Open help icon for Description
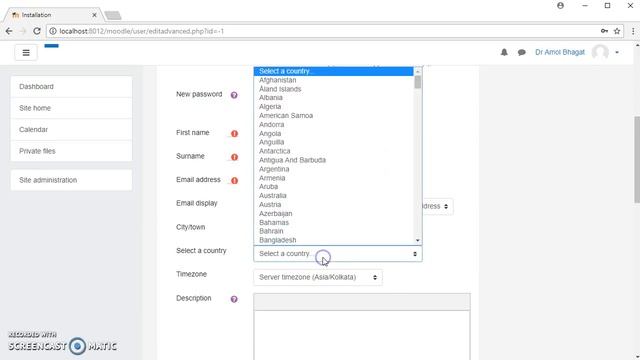 pyautogui.click(x=234, y=299)
